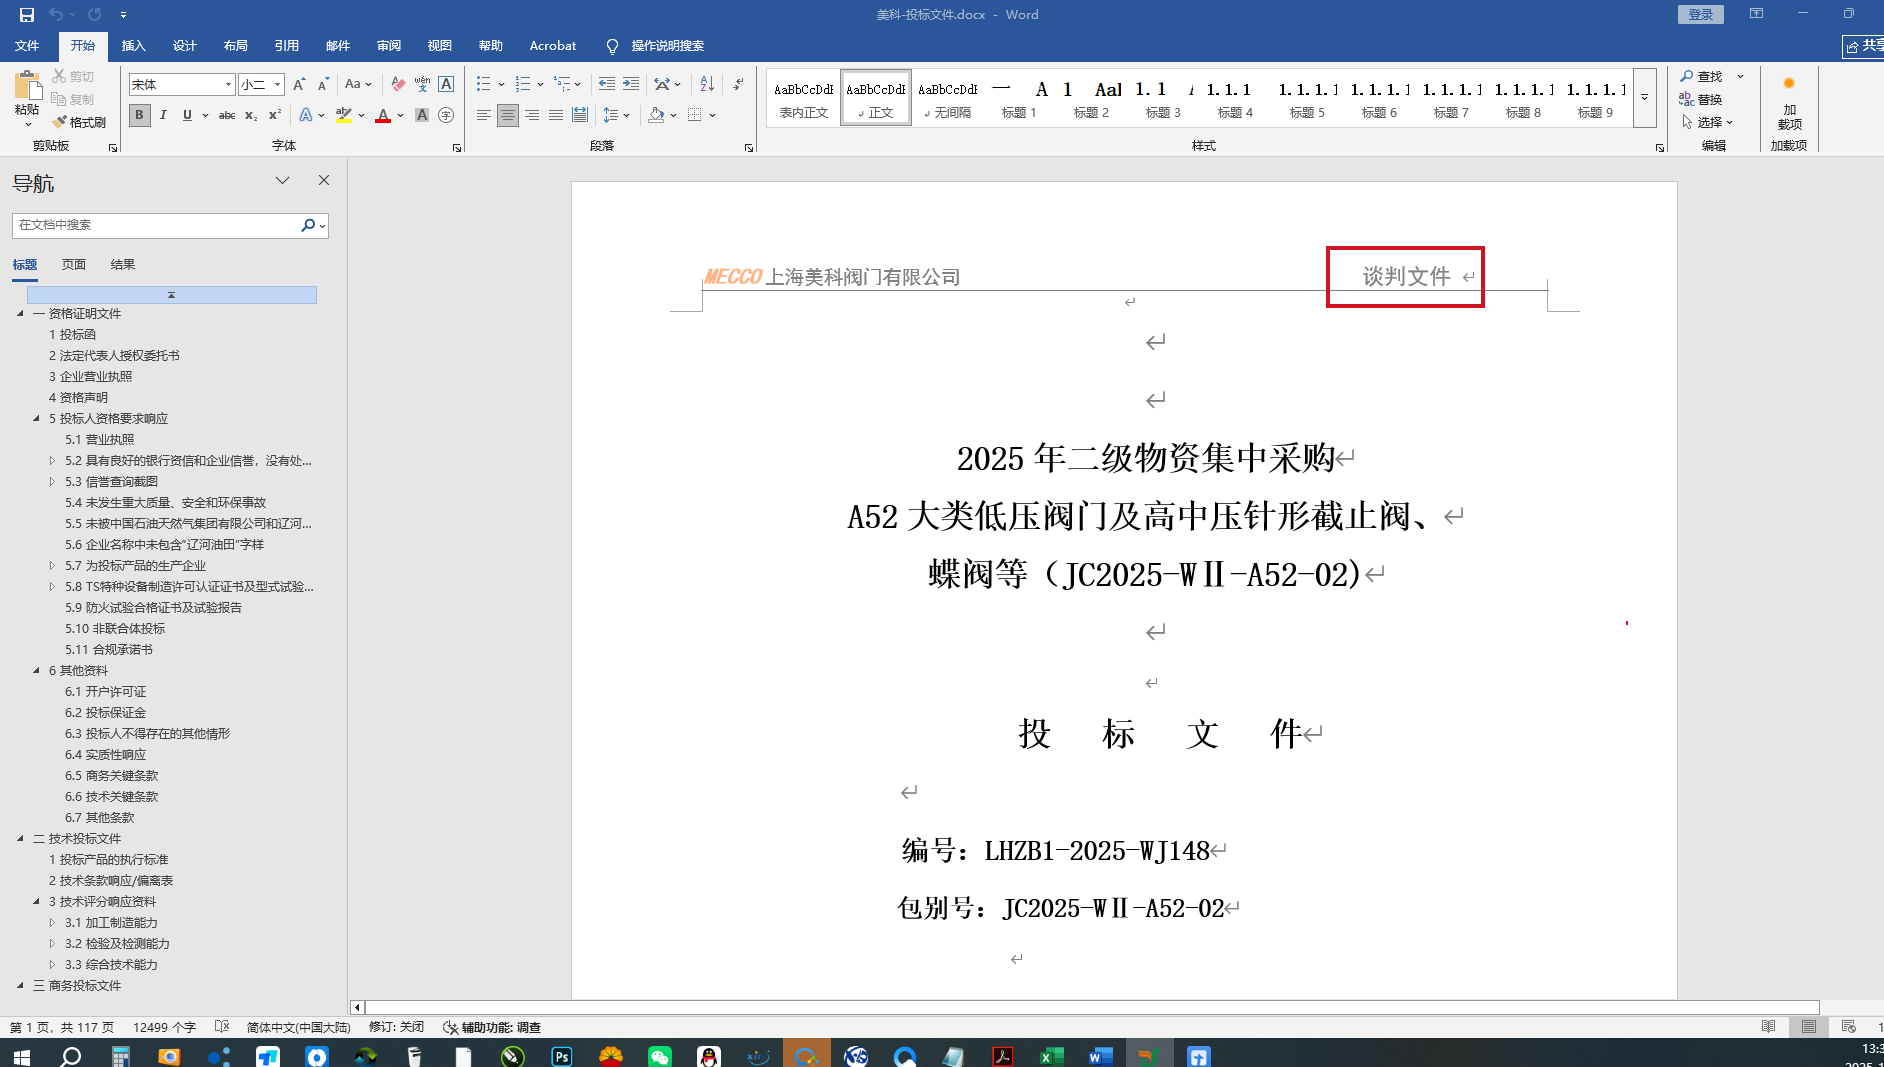Switch to the 页面 navigation tab

click(74, 264)
